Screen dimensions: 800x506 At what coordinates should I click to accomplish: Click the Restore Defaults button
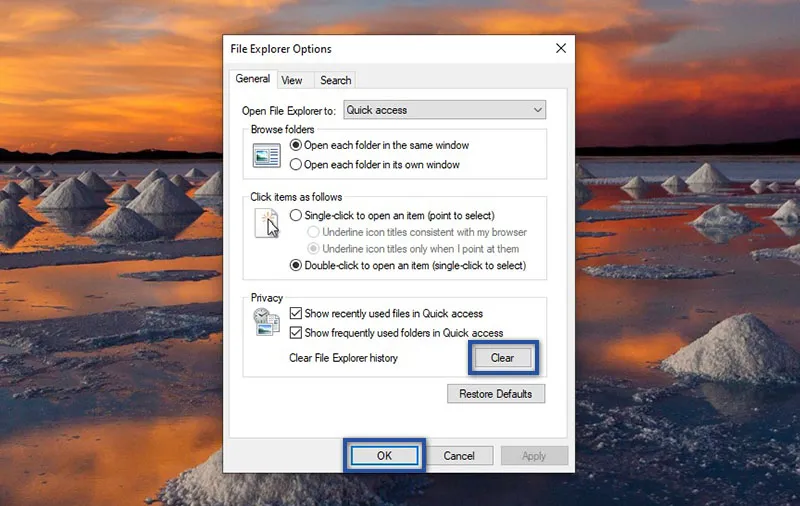[496, 394]
